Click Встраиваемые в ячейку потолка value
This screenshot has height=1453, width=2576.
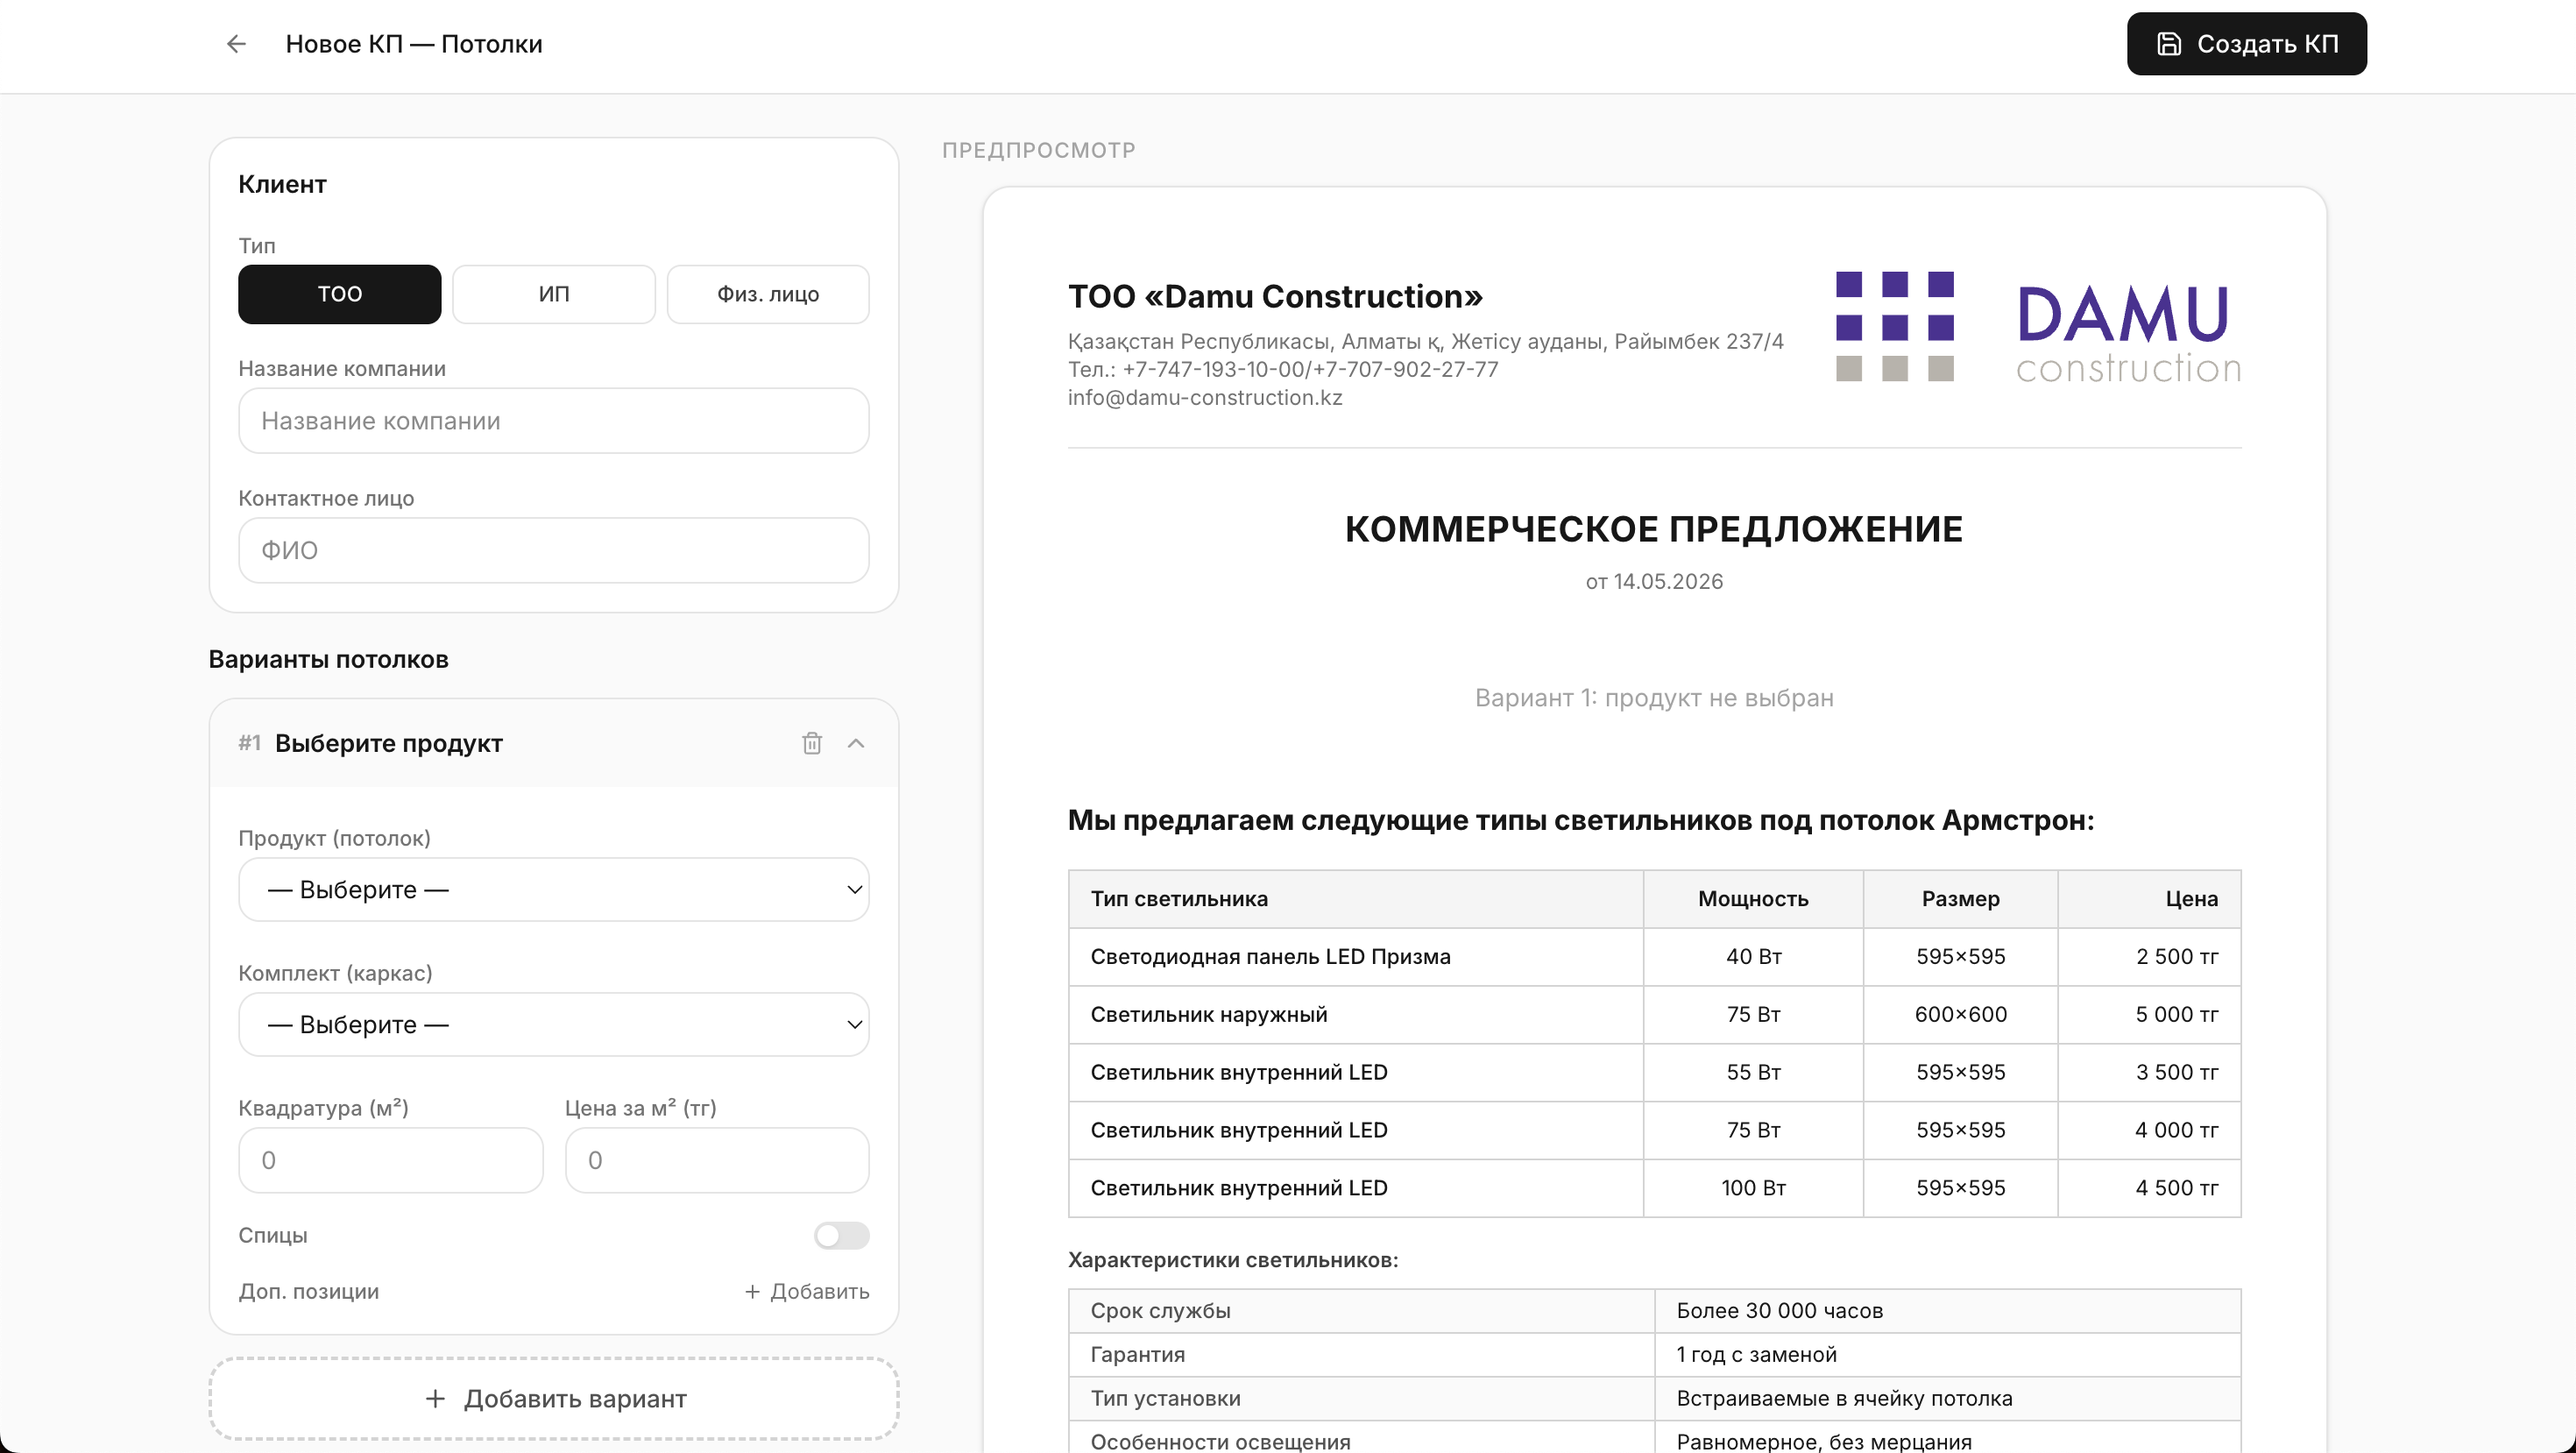click(1844, 1399)
